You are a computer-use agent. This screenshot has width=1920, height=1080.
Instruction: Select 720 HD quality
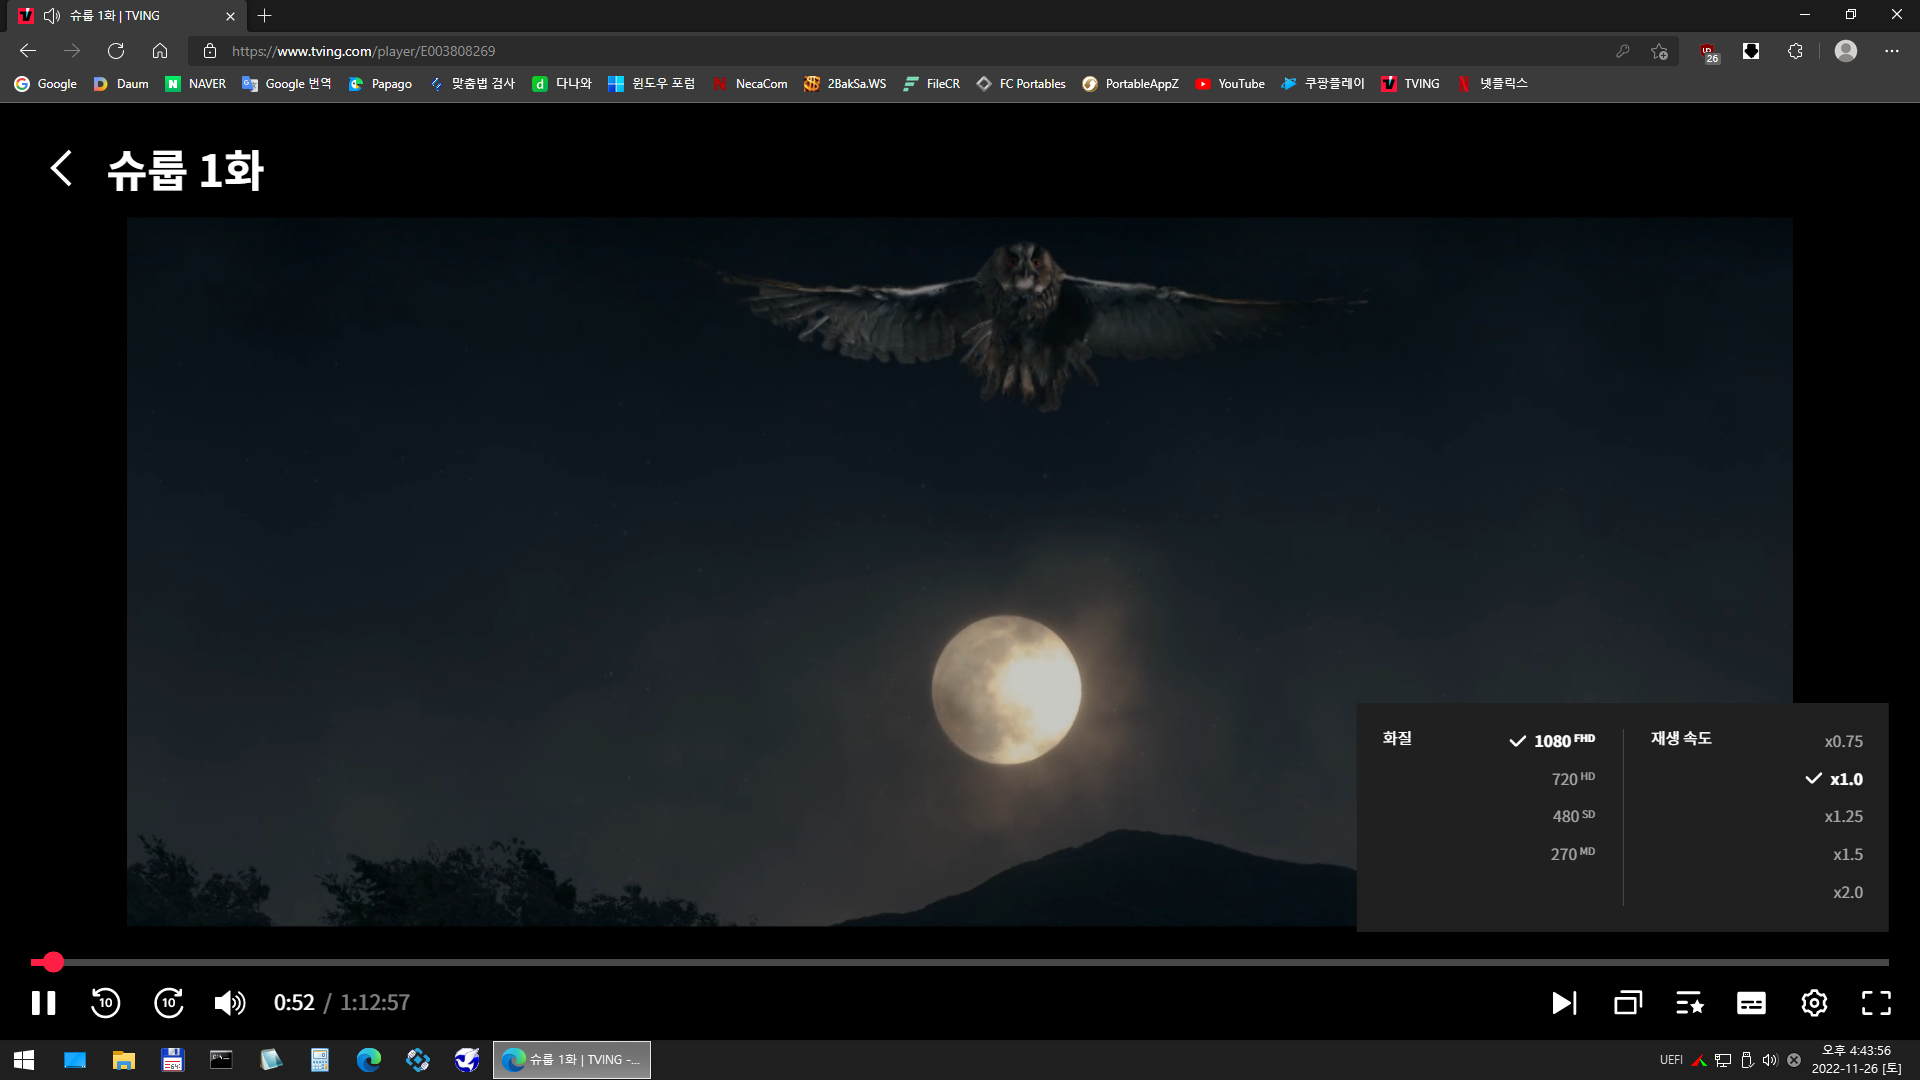[1573, 779]
